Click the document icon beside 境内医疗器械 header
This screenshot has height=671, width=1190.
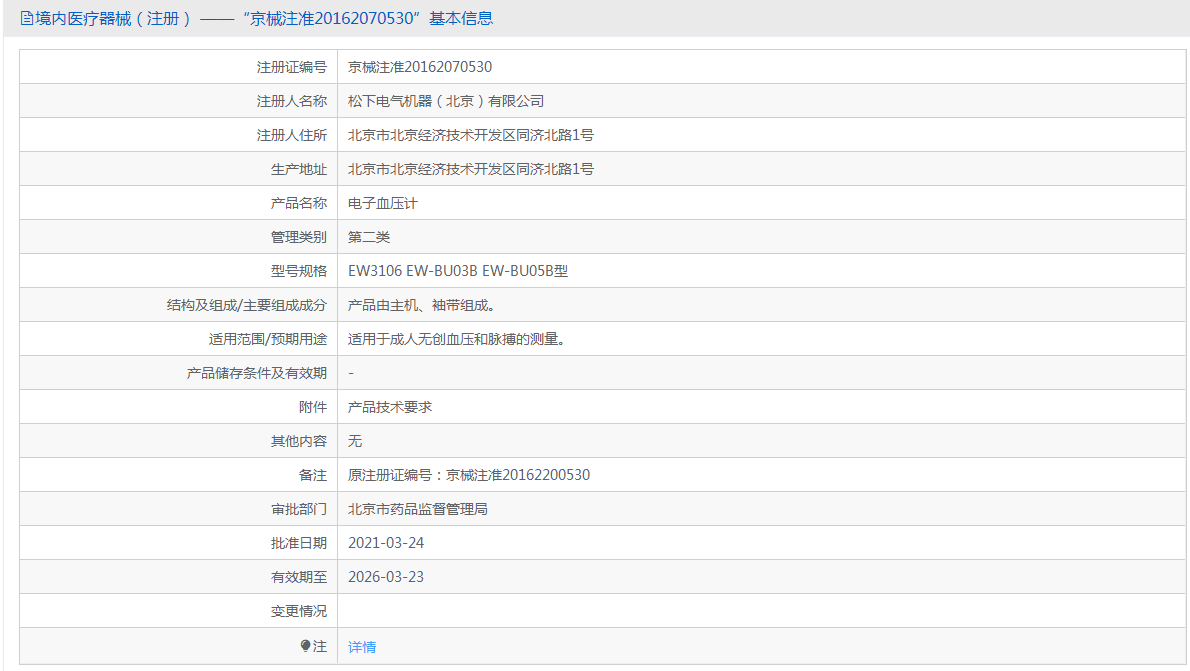pyautogui.click(x=27, y=18)
